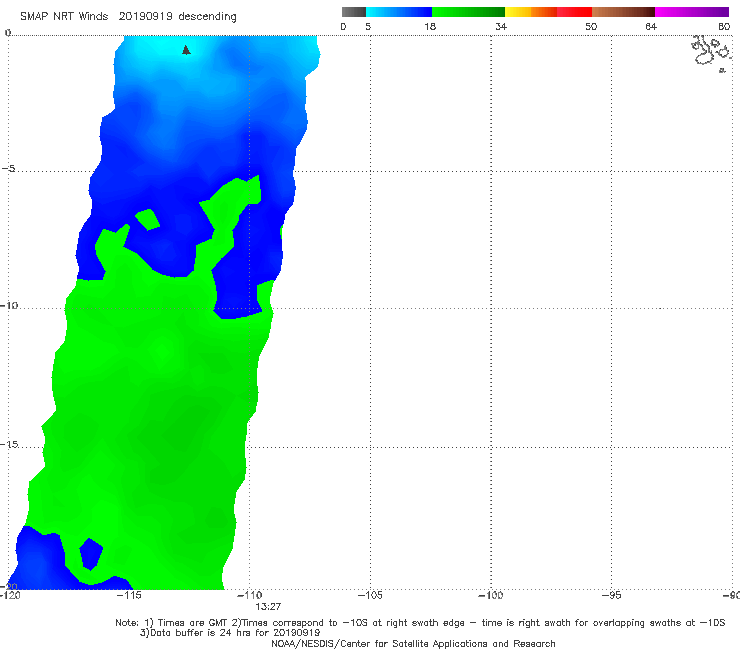Screen dimensions: 740x650
Task: Click the red segment of the color bar
Action: point(574,12)
